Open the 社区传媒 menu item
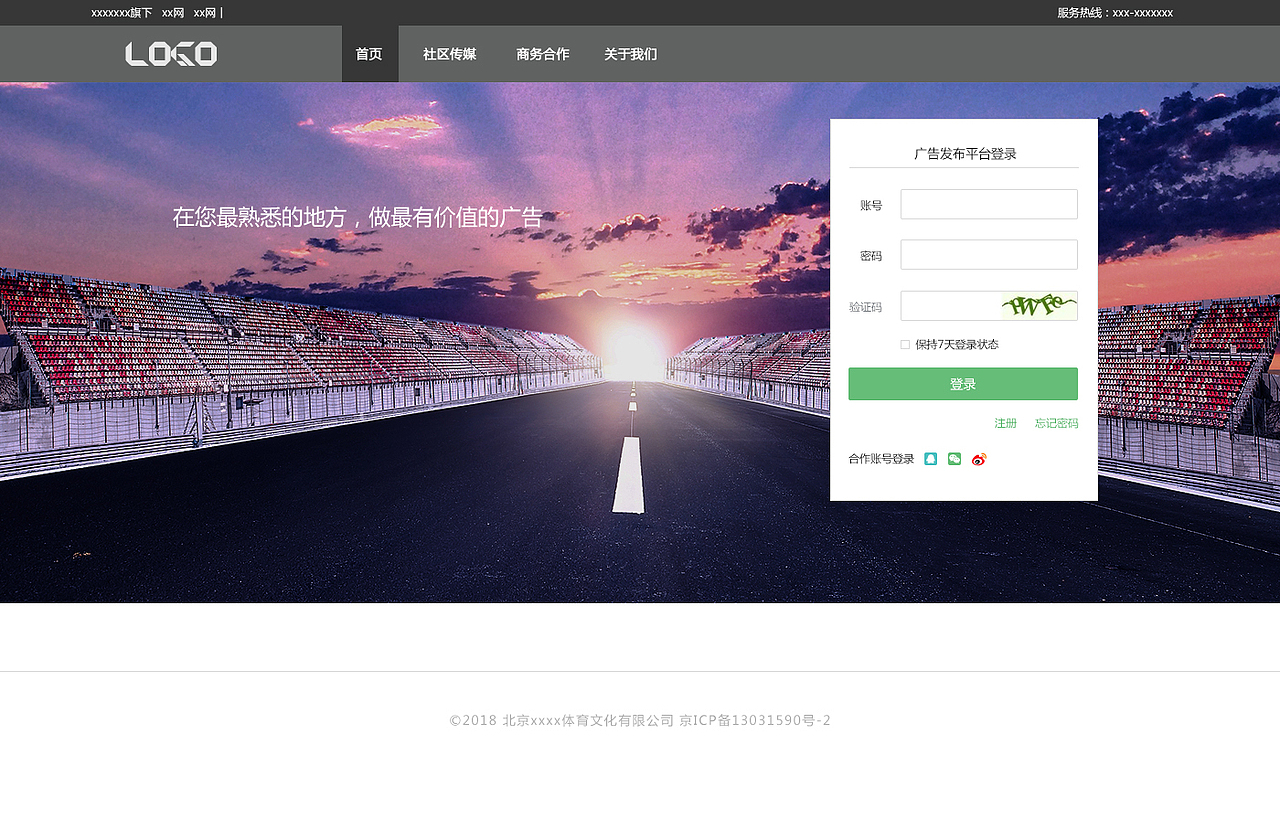The image size is (1280, 840). tap(448, 54)
